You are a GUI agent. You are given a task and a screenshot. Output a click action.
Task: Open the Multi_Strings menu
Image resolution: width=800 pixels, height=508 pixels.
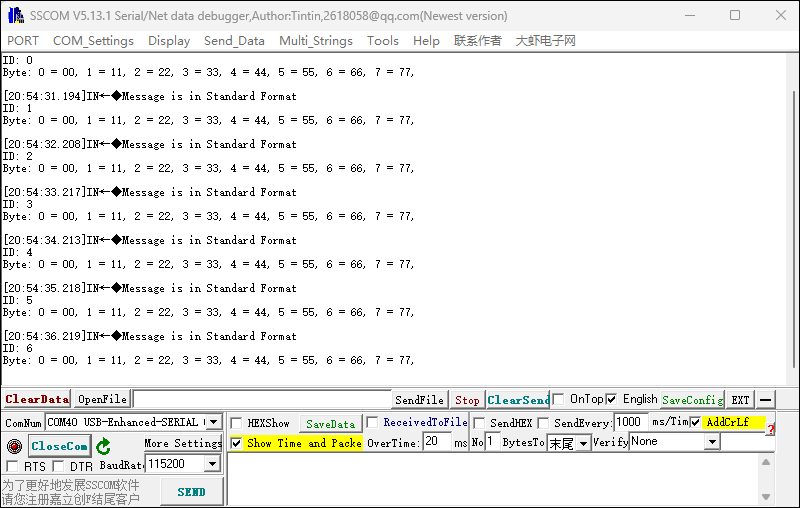(316, 41)
